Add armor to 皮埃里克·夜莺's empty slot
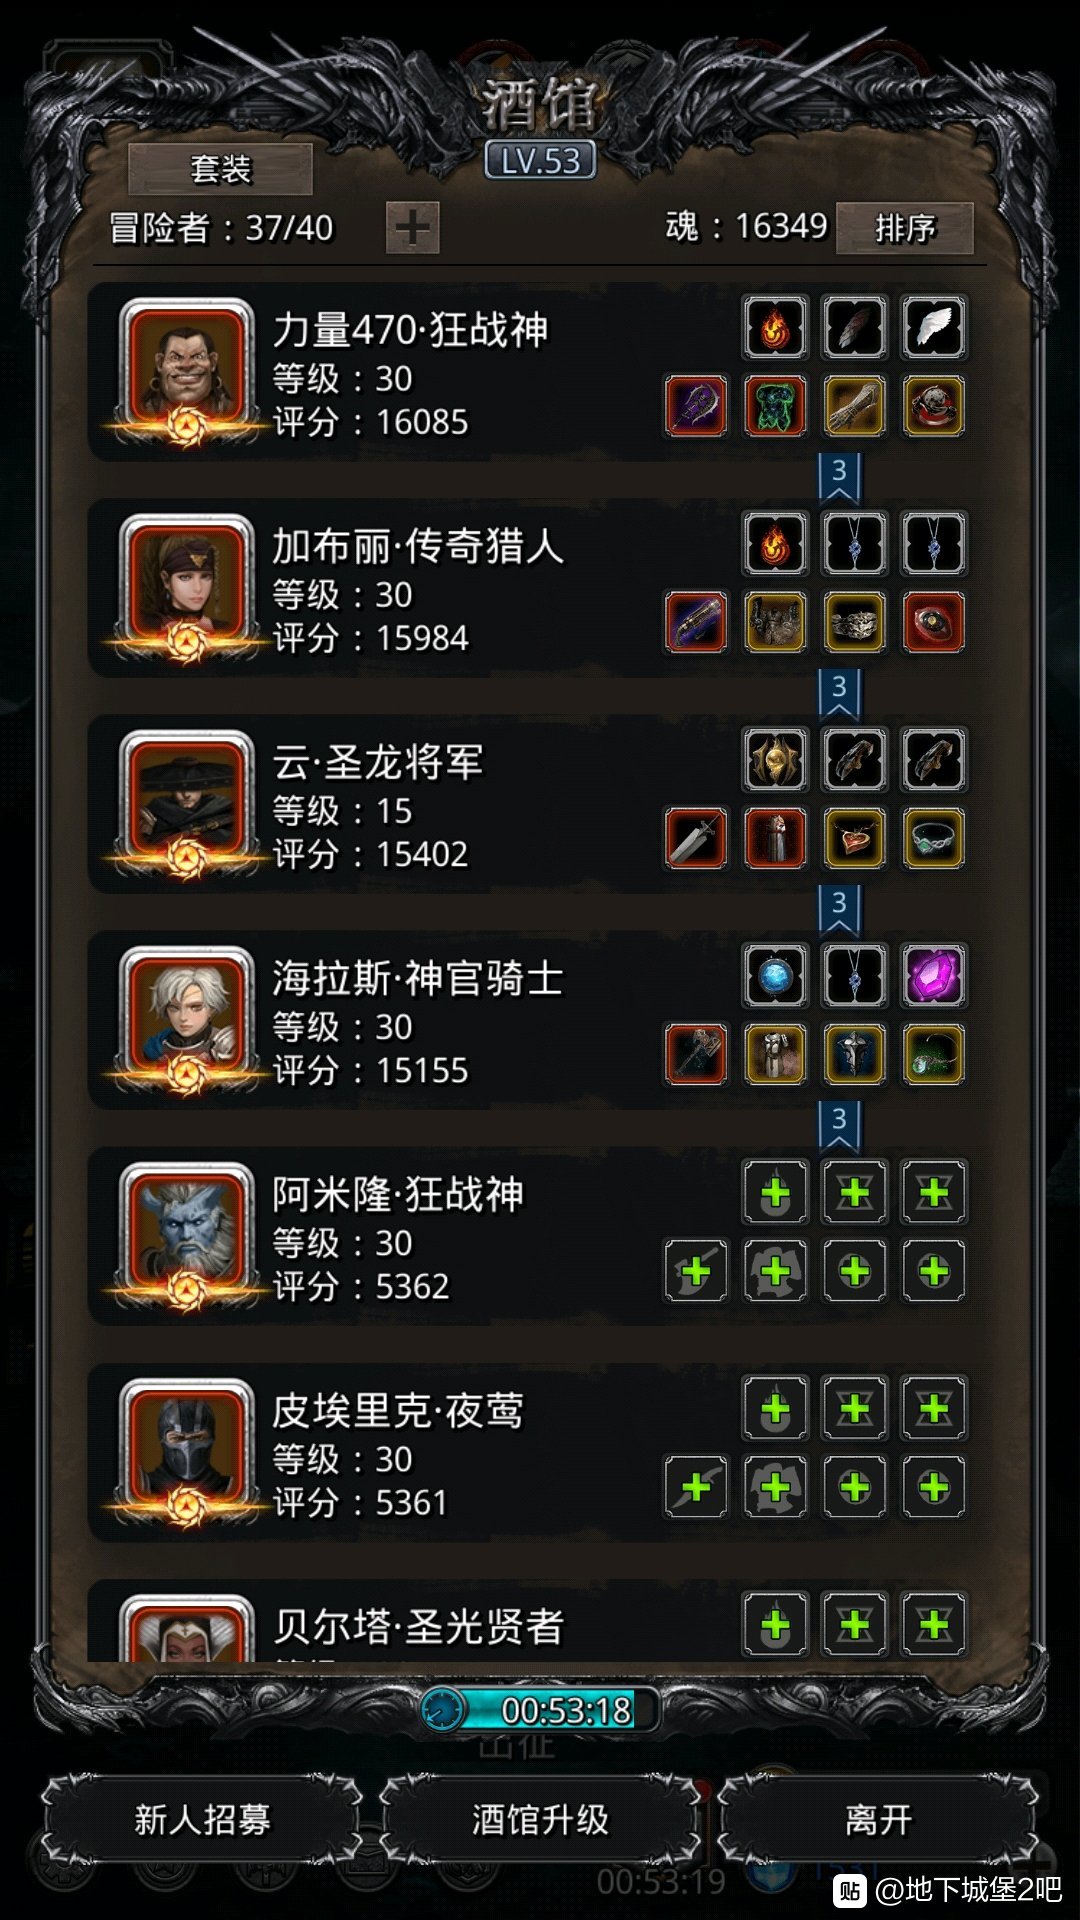This screenshot has width=1080, height=1920. [775, 1487]
